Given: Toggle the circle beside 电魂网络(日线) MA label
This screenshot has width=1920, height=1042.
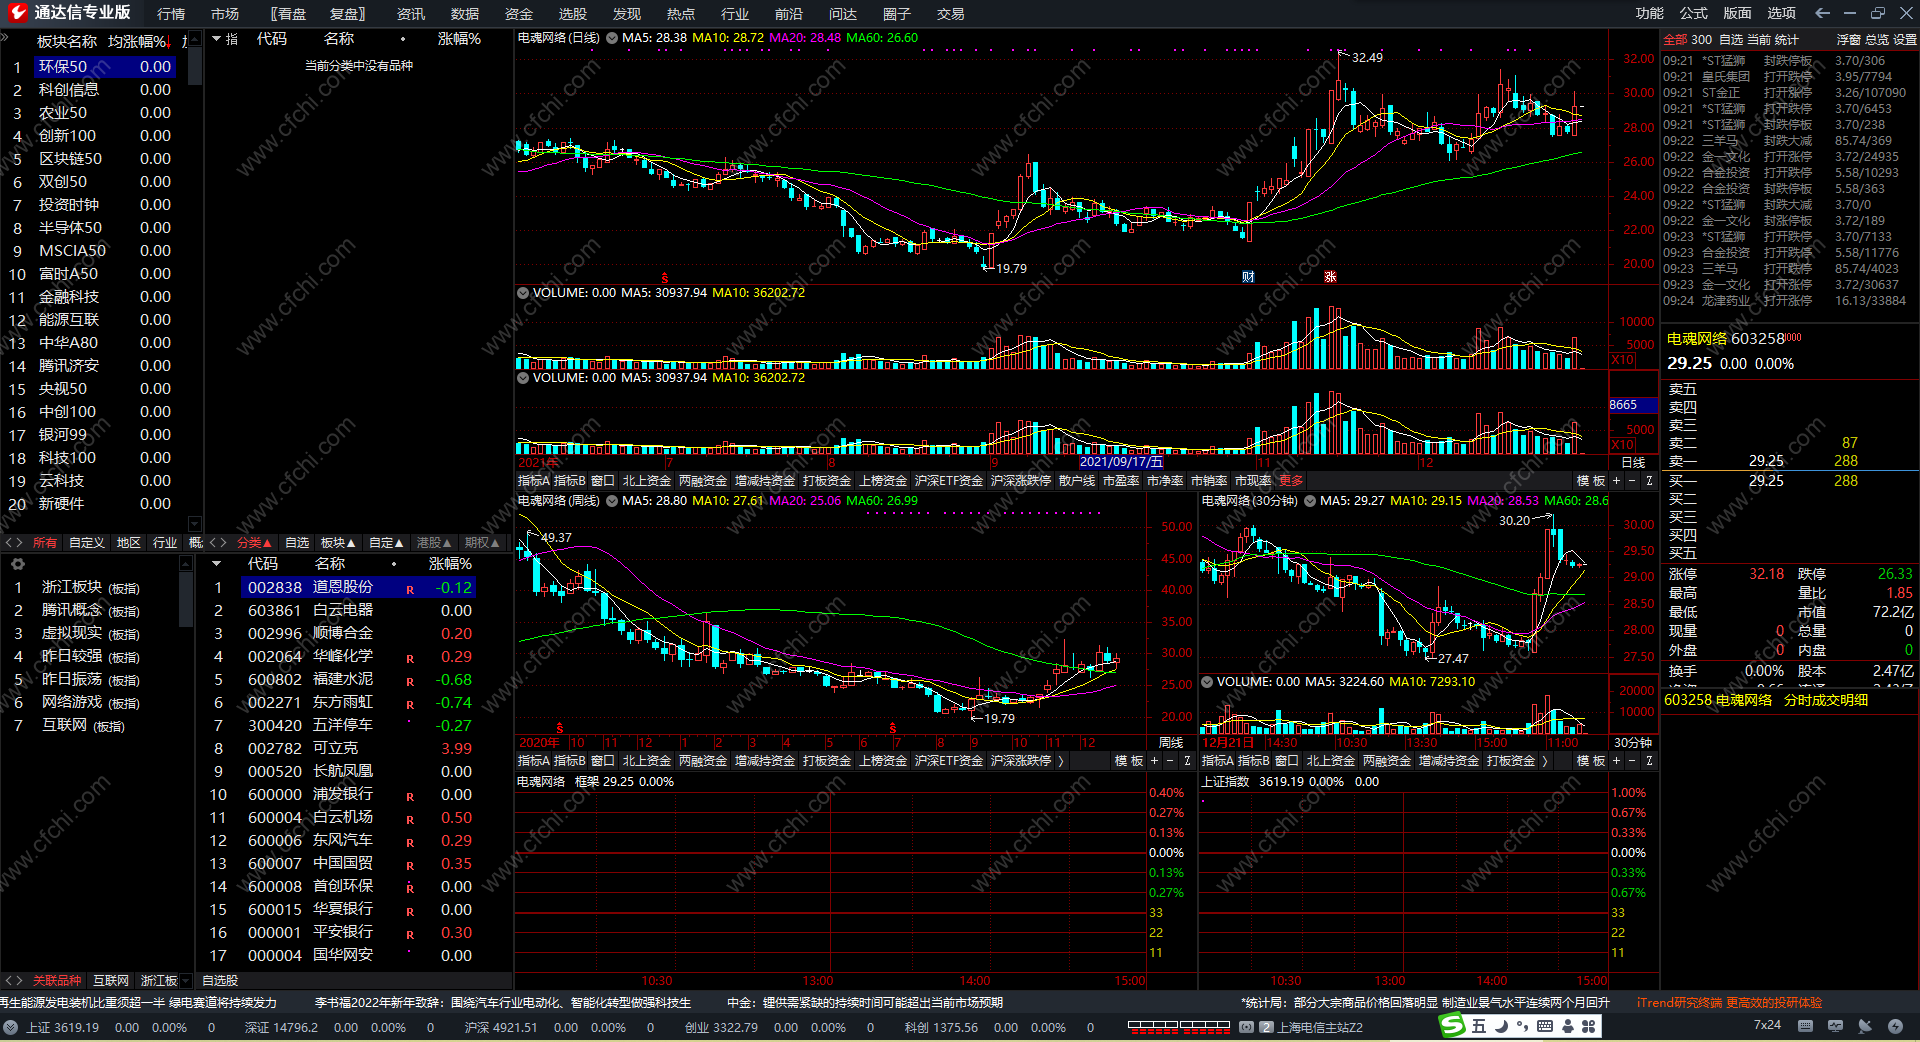Looking at the screenshot, I should (611, 38).
